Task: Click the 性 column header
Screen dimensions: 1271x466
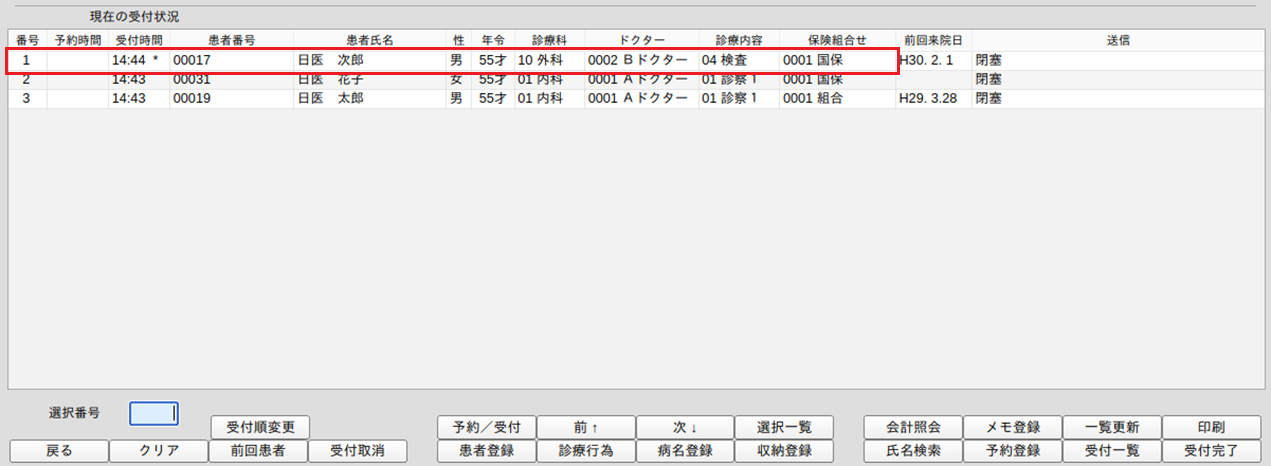Action: [459, 40]
